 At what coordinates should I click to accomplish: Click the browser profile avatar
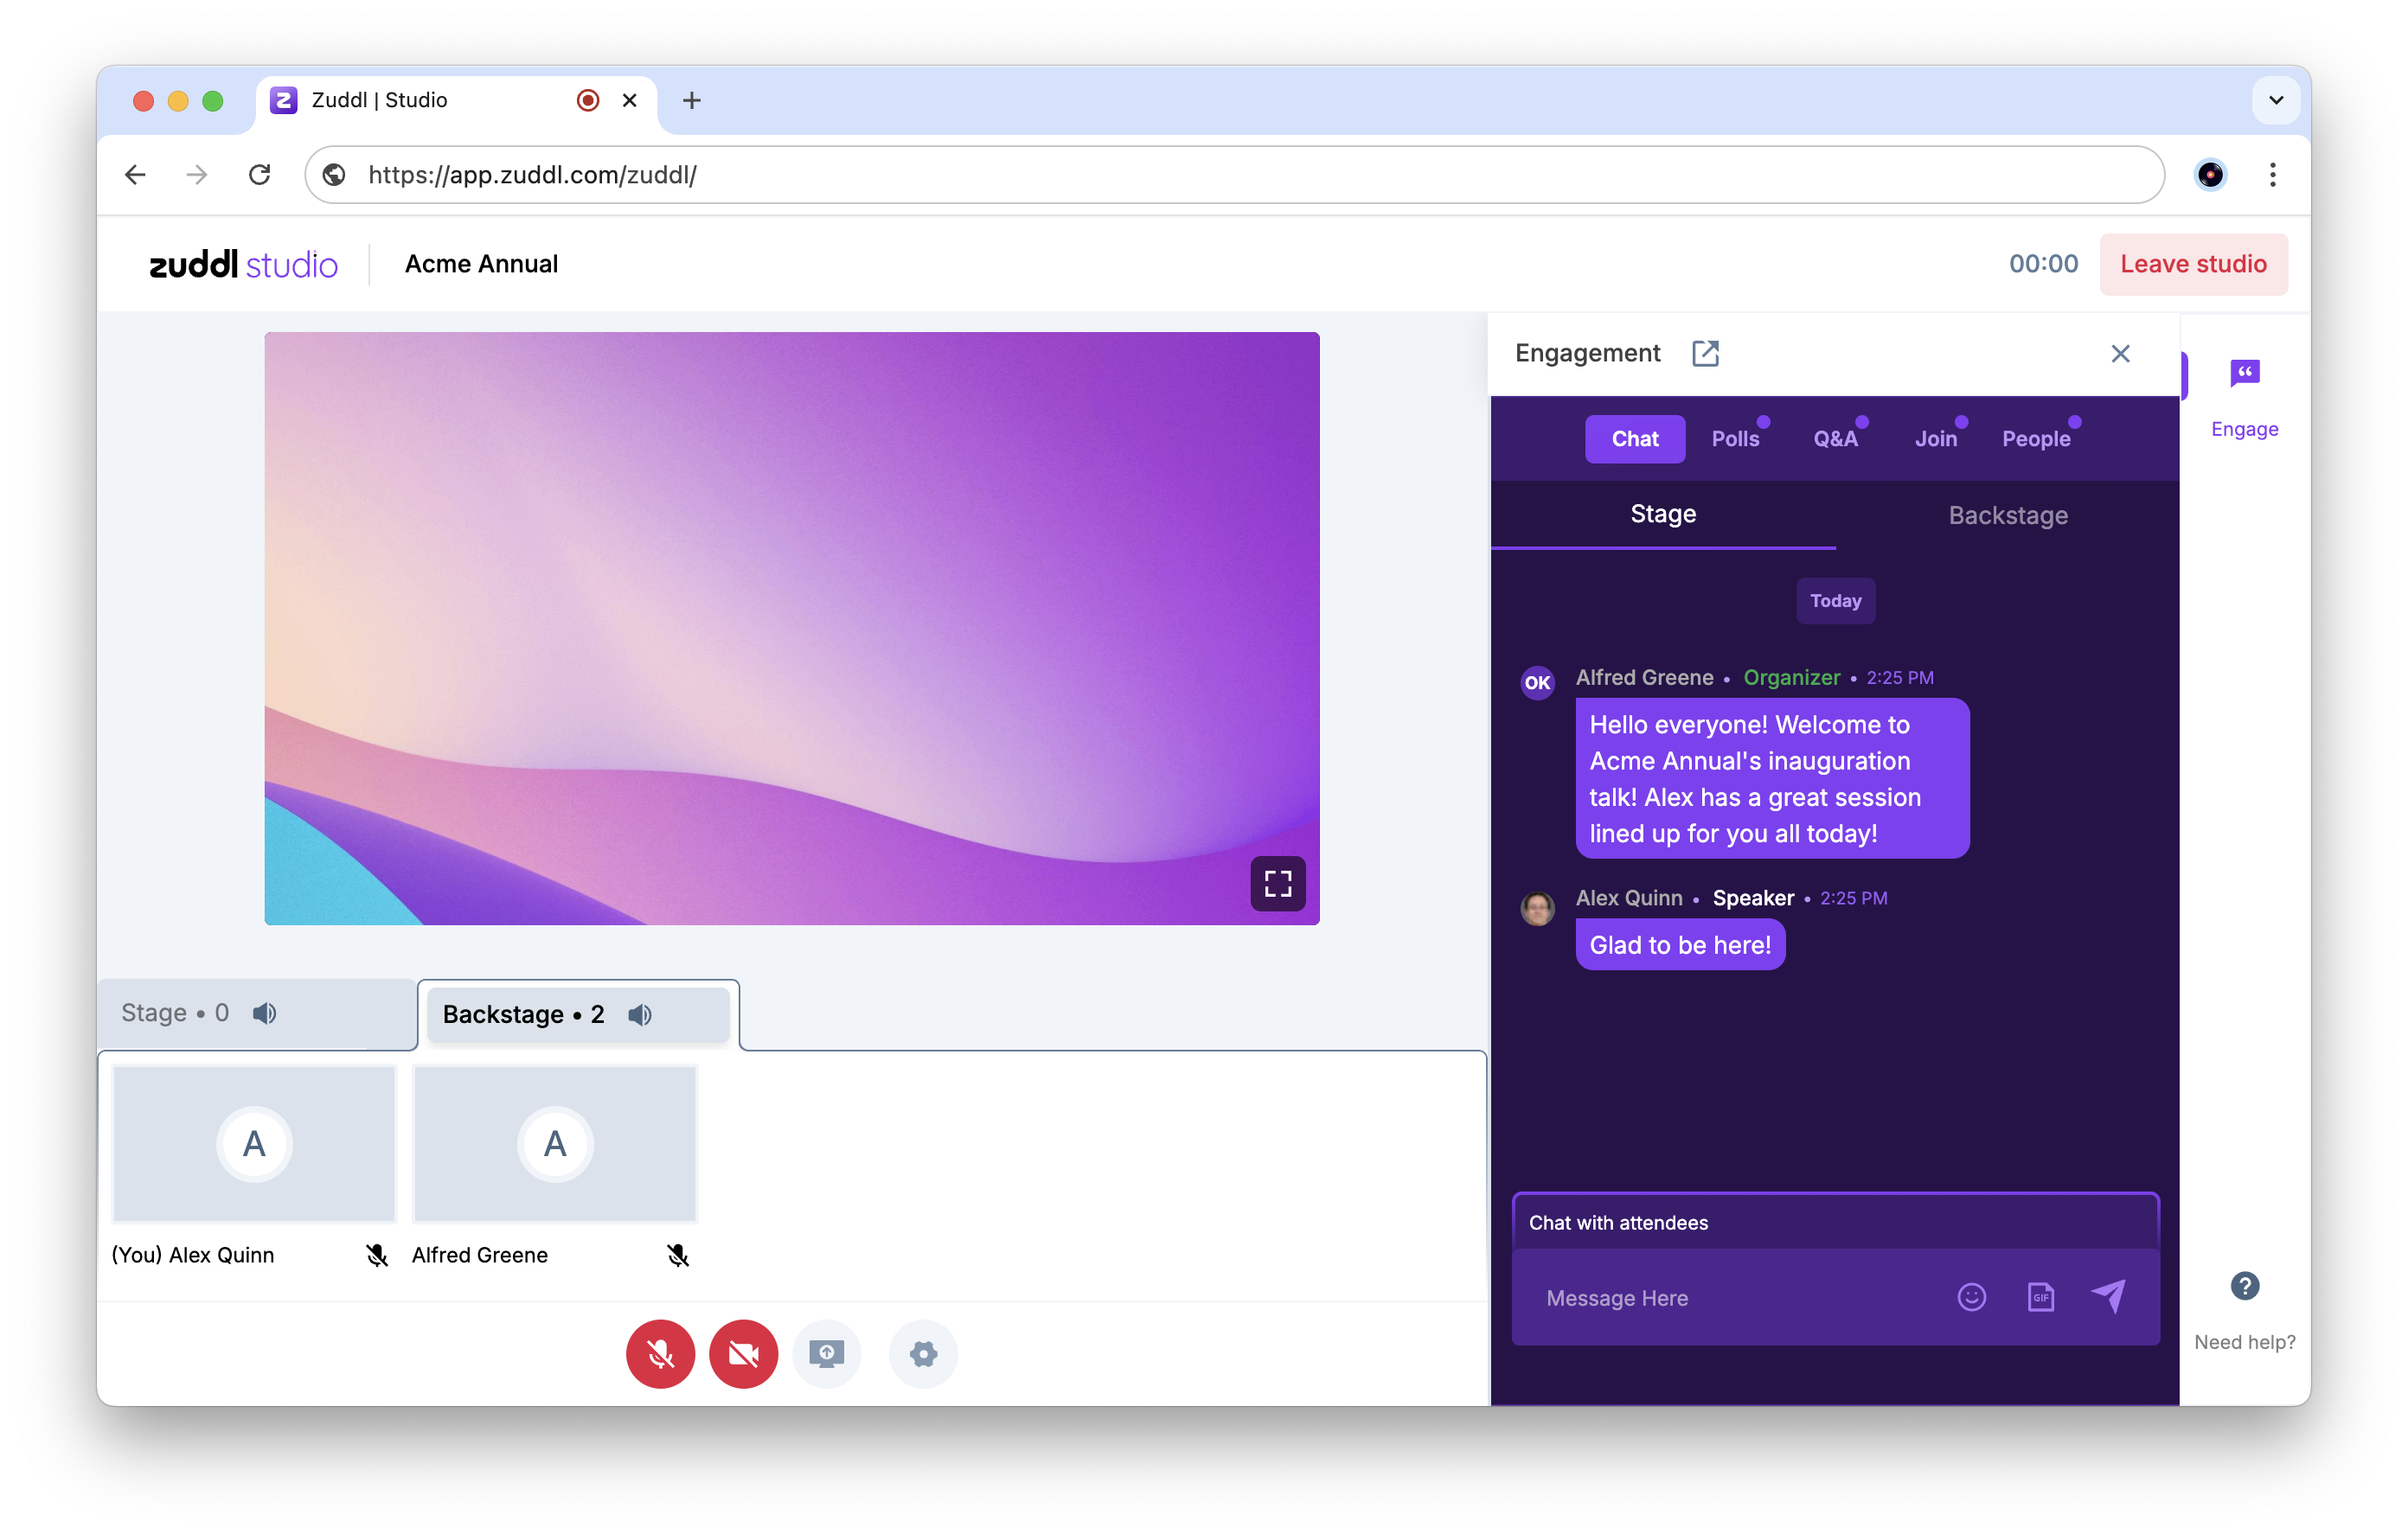[x=2210, y=175]
